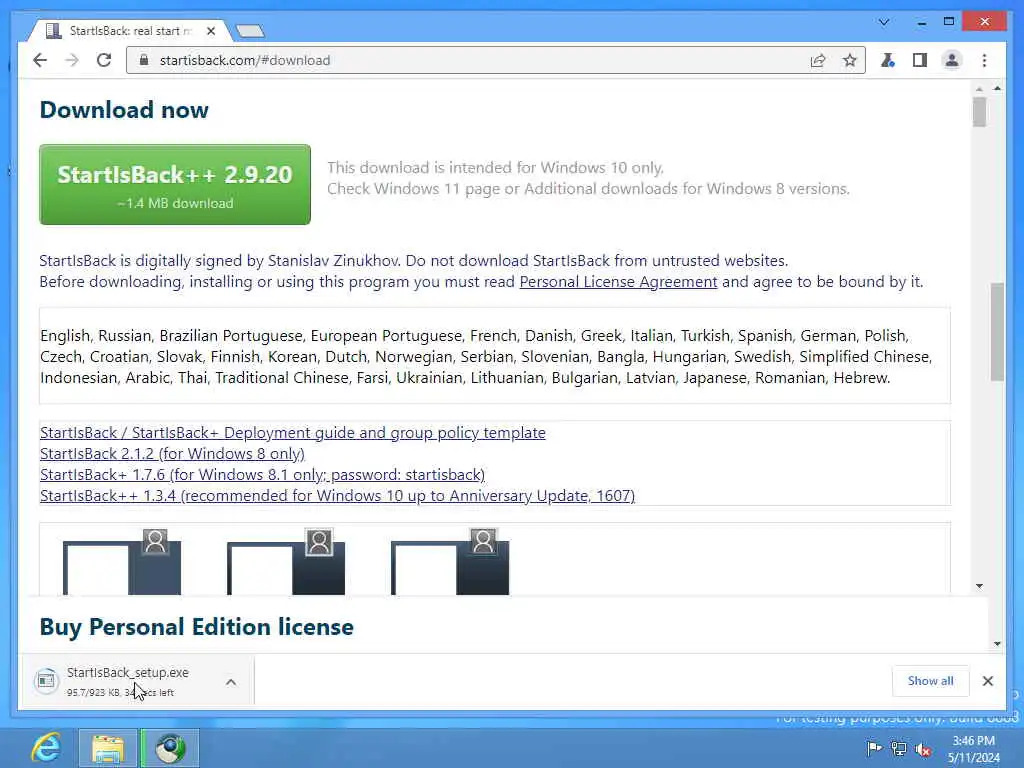This screenshot has height=768, width=1024.
Task: Open Deployment guide and group policy template link
Action: coord(293,432)
